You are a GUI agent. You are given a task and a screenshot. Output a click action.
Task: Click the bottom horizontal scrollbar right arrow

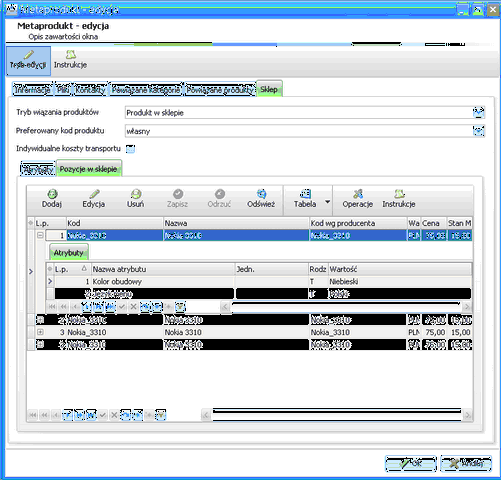467,415
